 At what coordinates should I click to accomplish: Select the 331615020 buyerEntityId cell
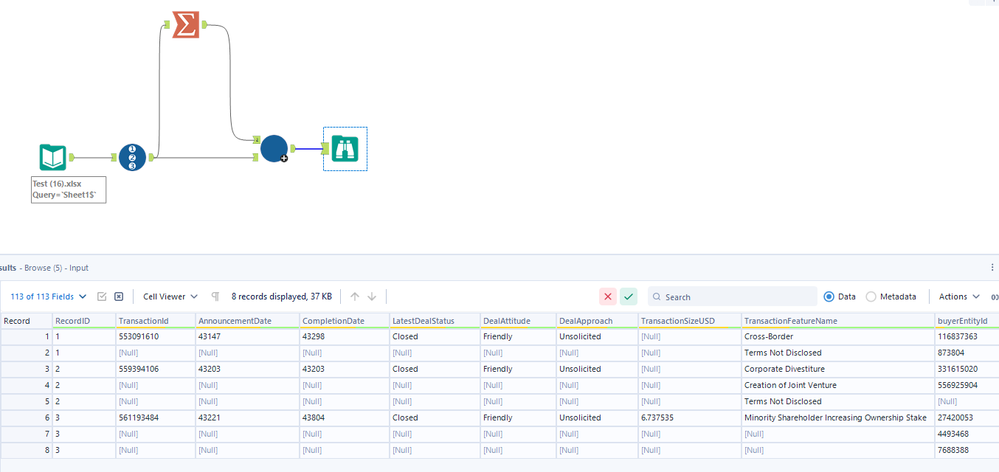967,369
